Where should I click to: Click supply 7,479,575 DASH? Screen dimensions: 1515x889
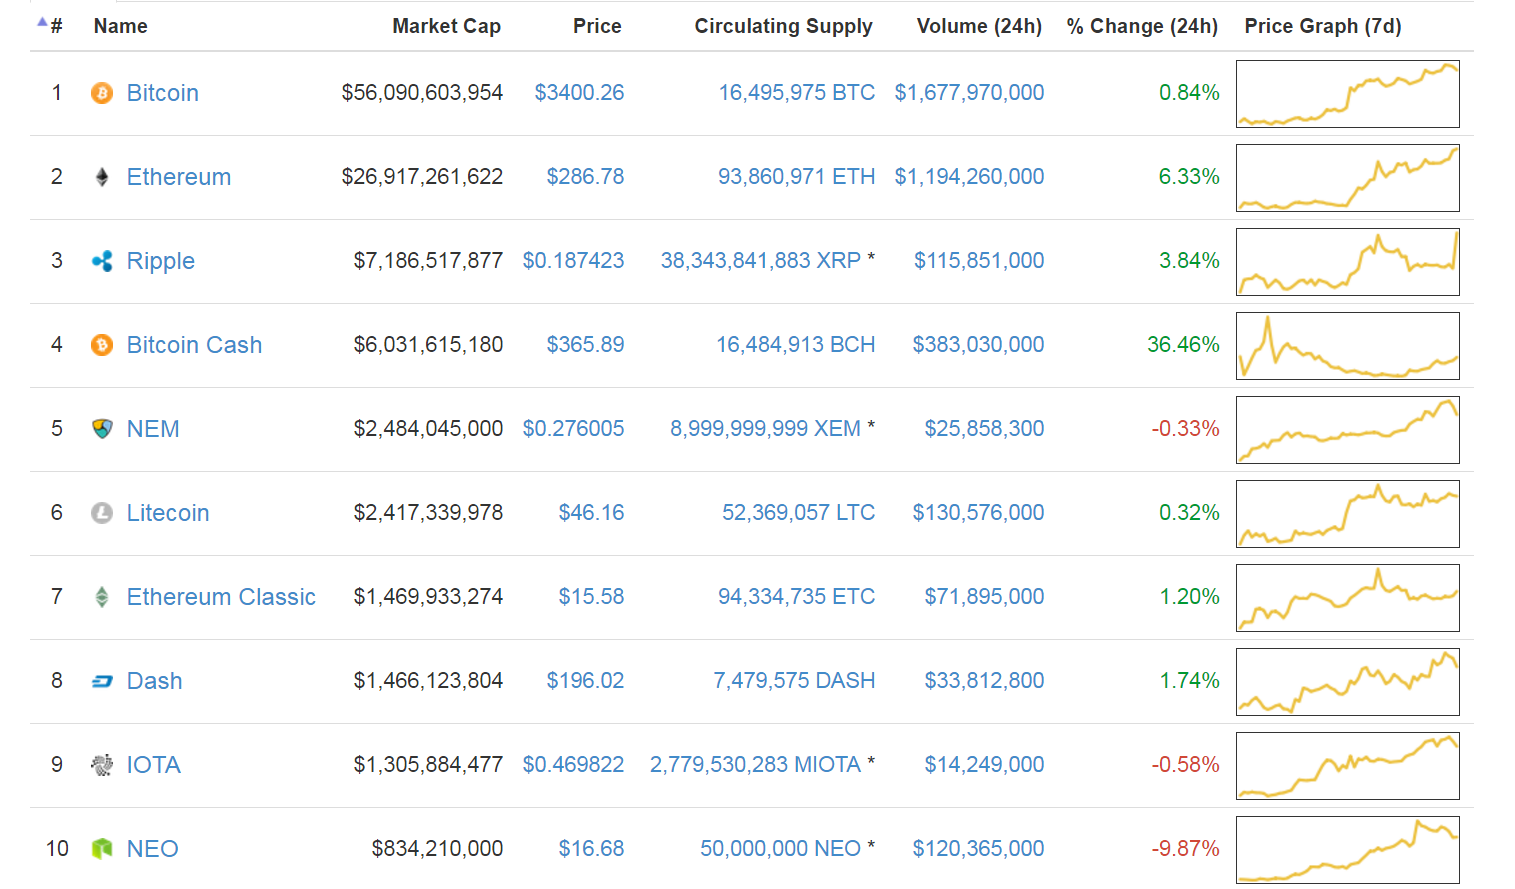click(794, 681)
